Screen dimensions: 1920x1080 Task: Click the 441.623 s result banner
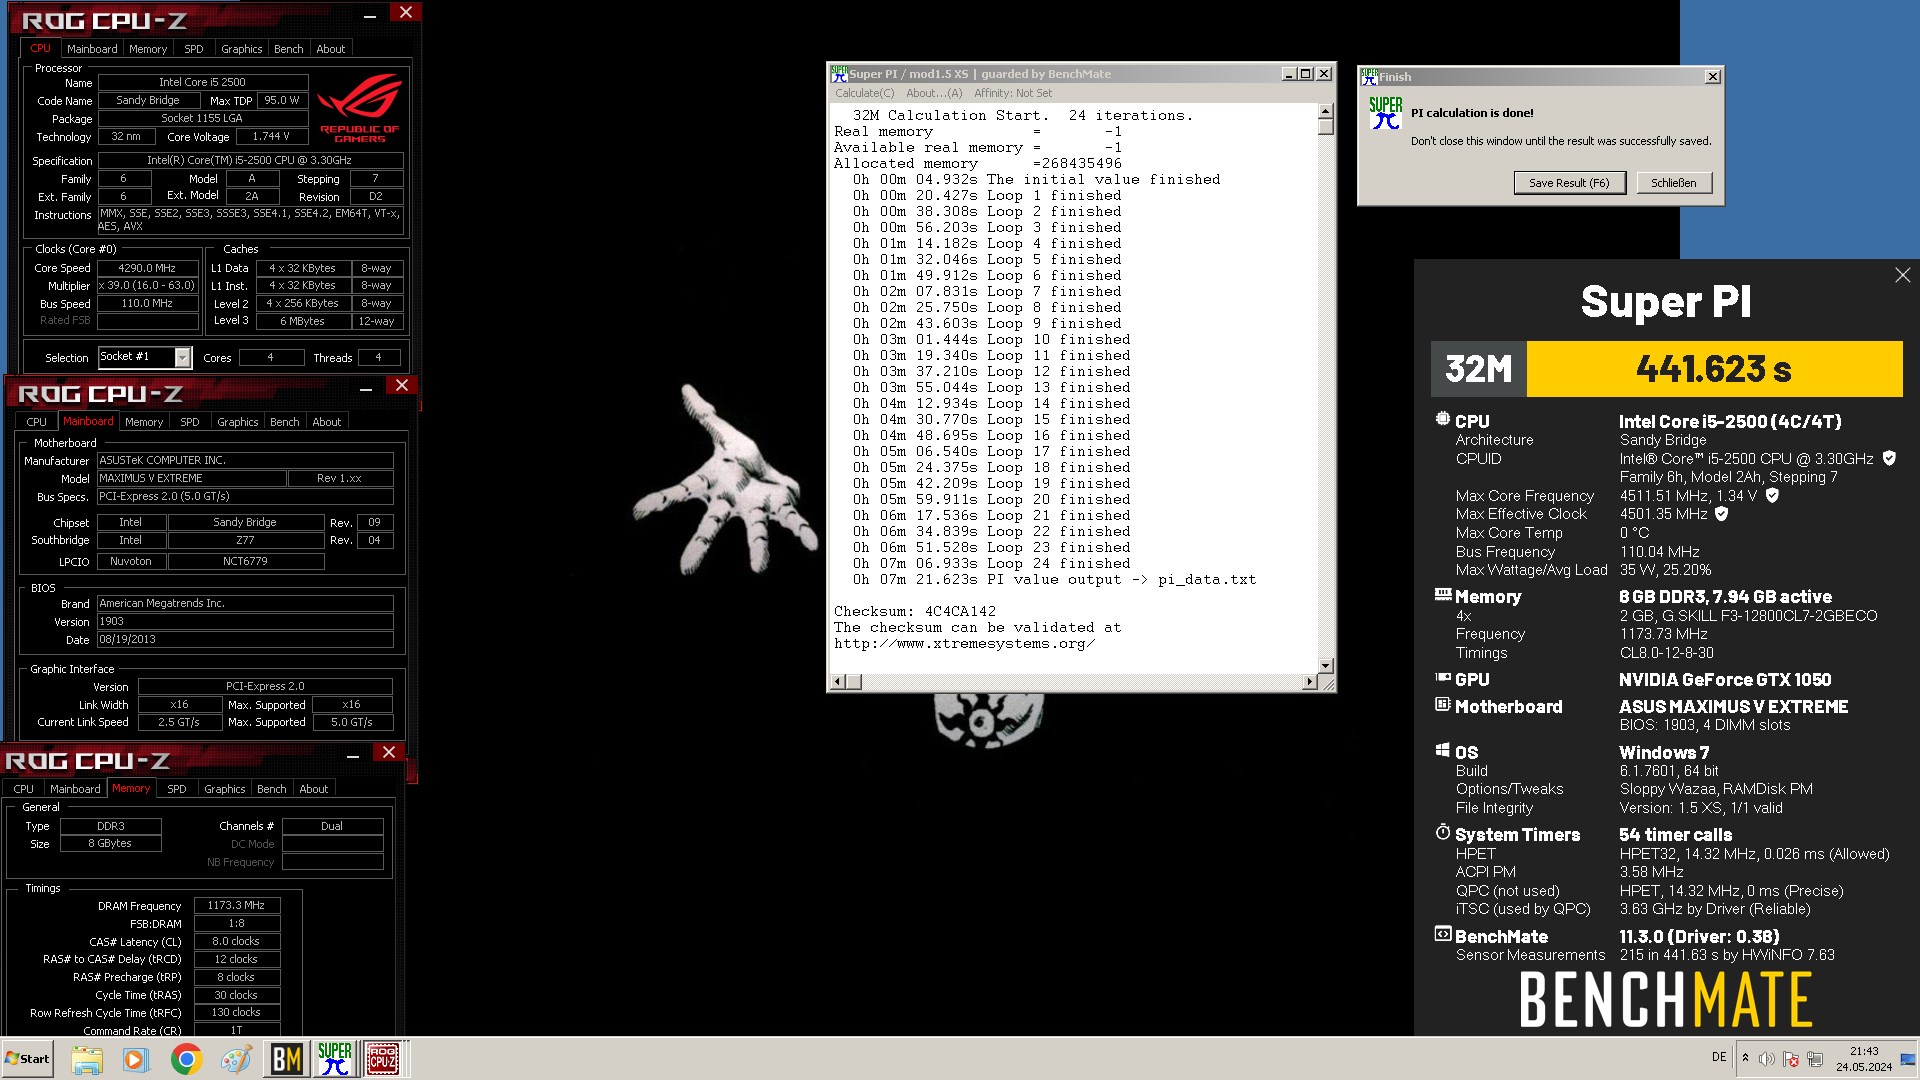[x=1714, y=369]
